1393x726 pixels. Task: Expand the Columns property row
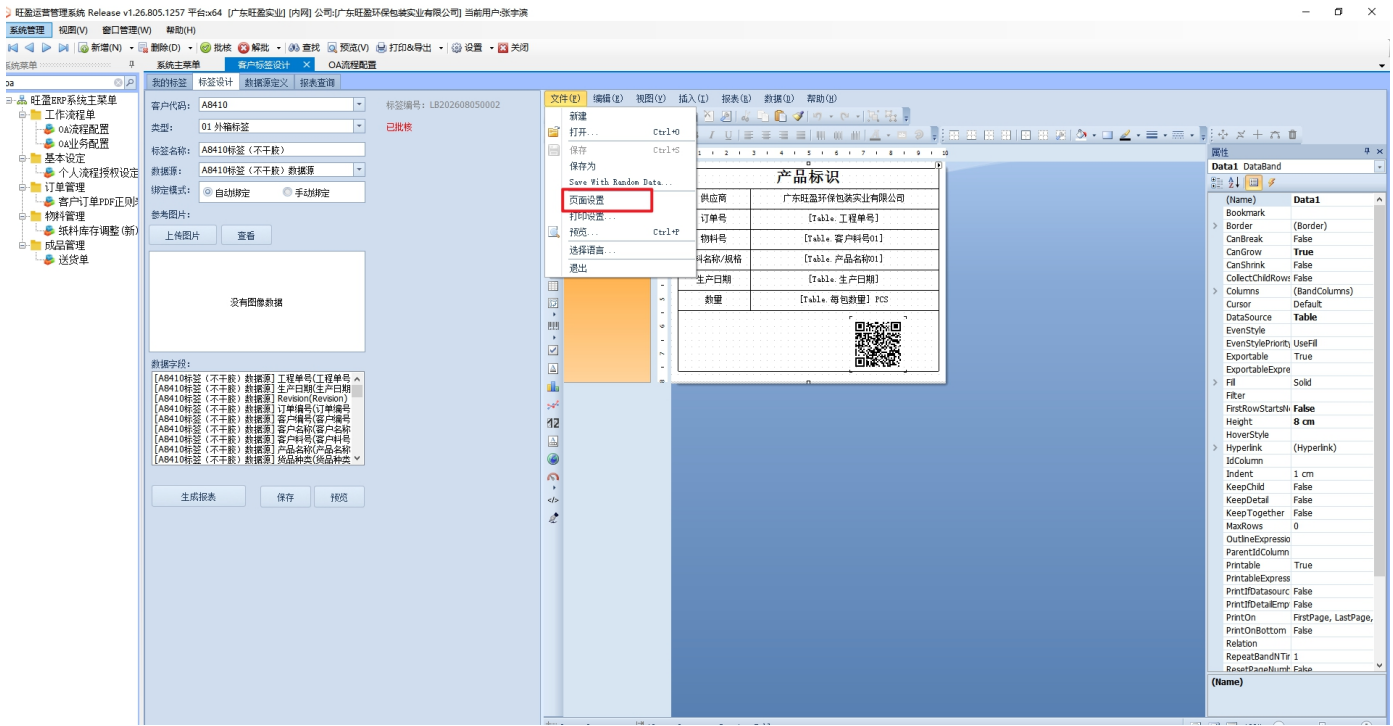point(1215,291)
